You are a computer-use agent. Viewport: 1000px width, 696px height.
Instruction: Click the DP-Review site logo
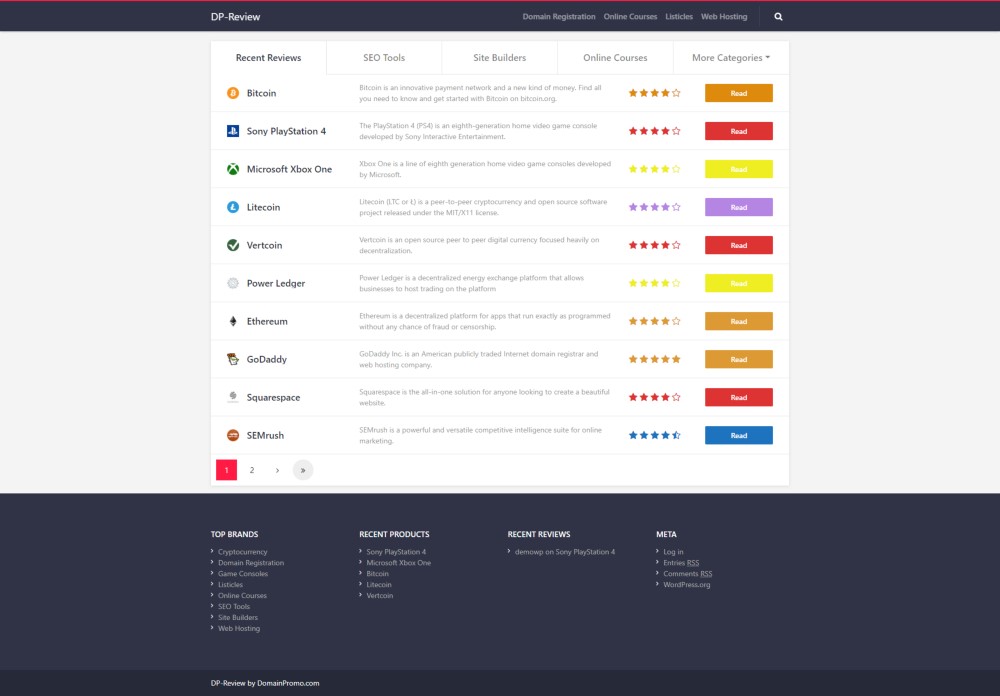(x=235, y=17)
